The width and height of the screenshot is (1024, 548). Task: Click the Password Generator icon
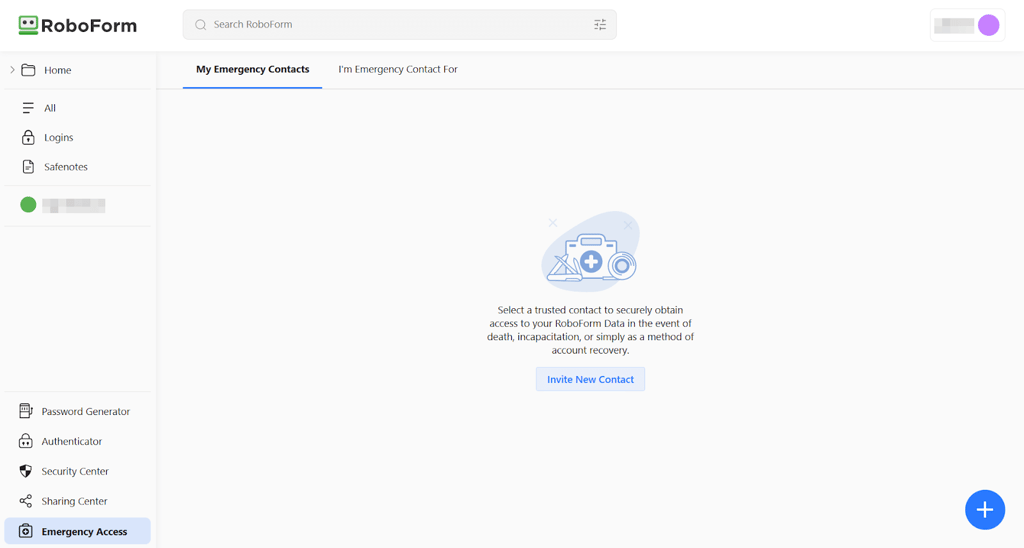click(25, 411)
